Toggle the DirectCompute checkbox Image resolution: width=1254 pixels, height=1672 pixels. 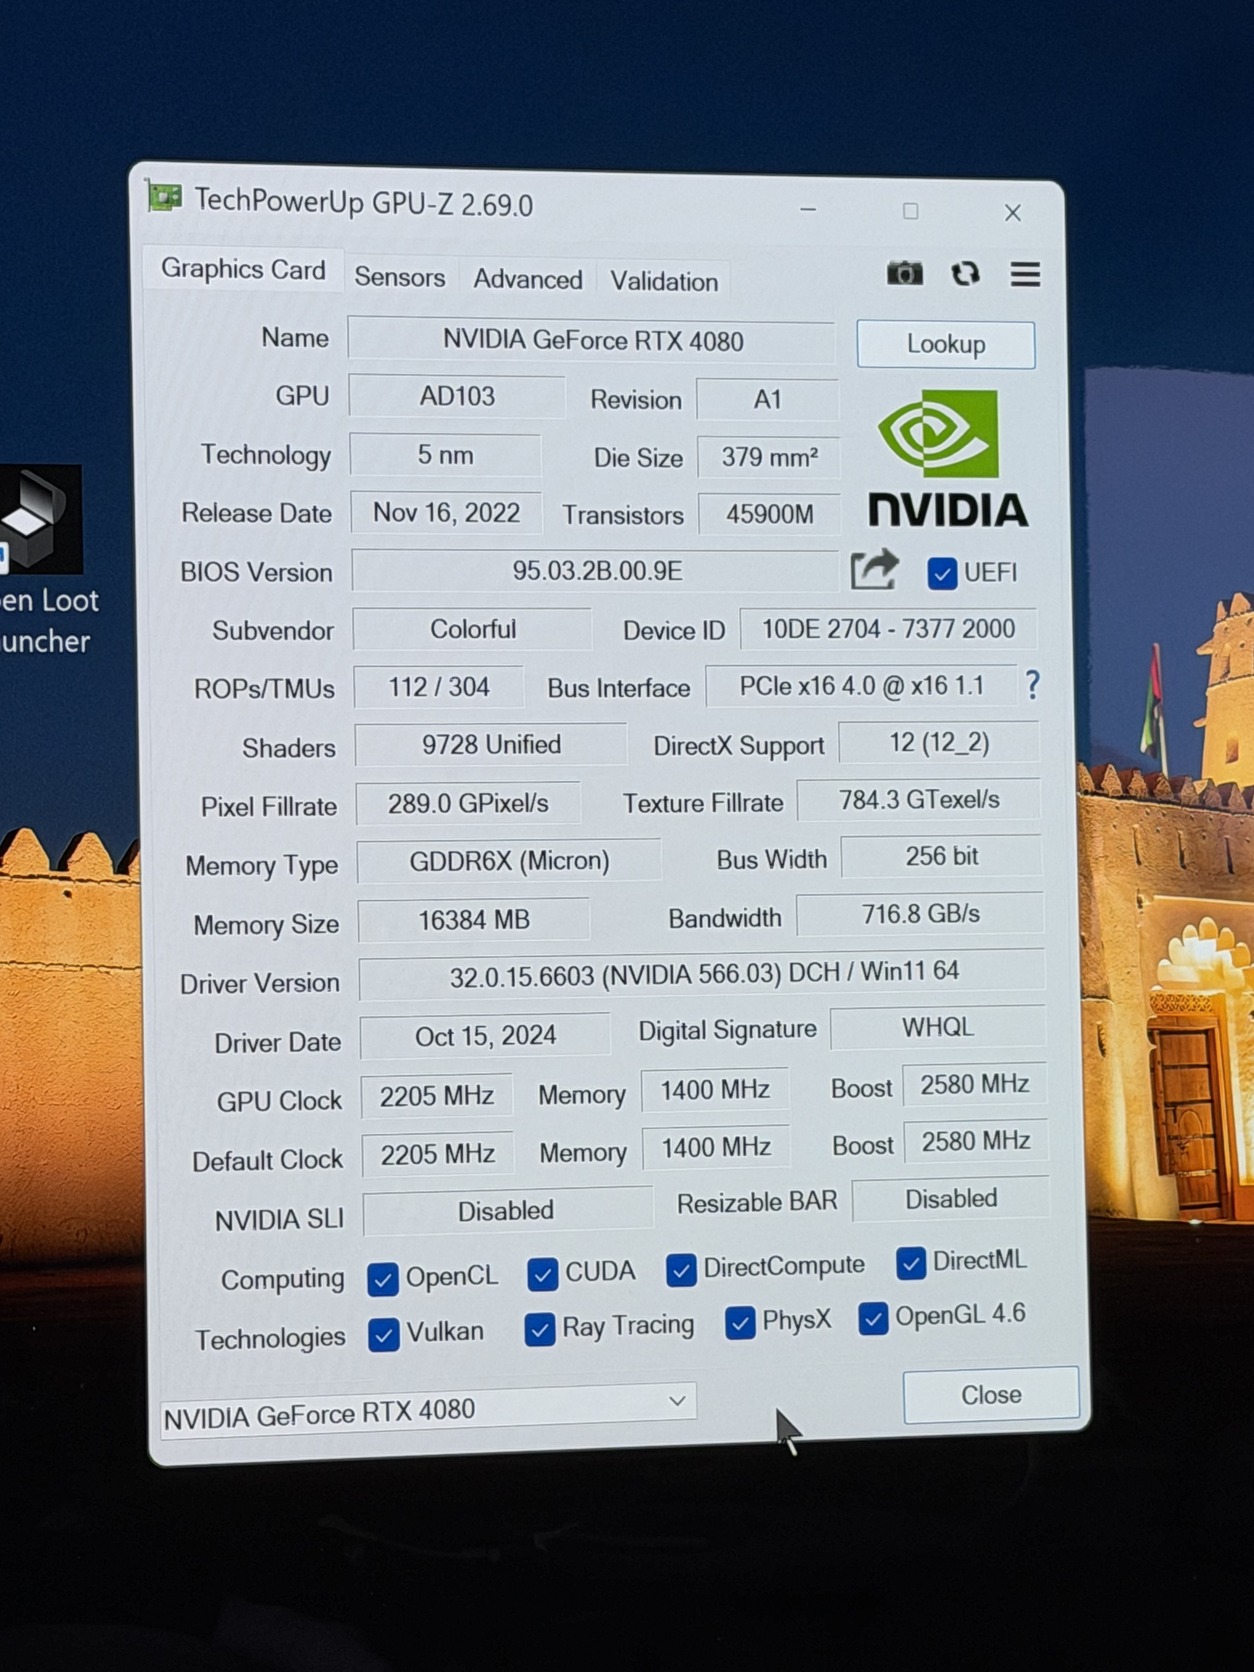681,1270
